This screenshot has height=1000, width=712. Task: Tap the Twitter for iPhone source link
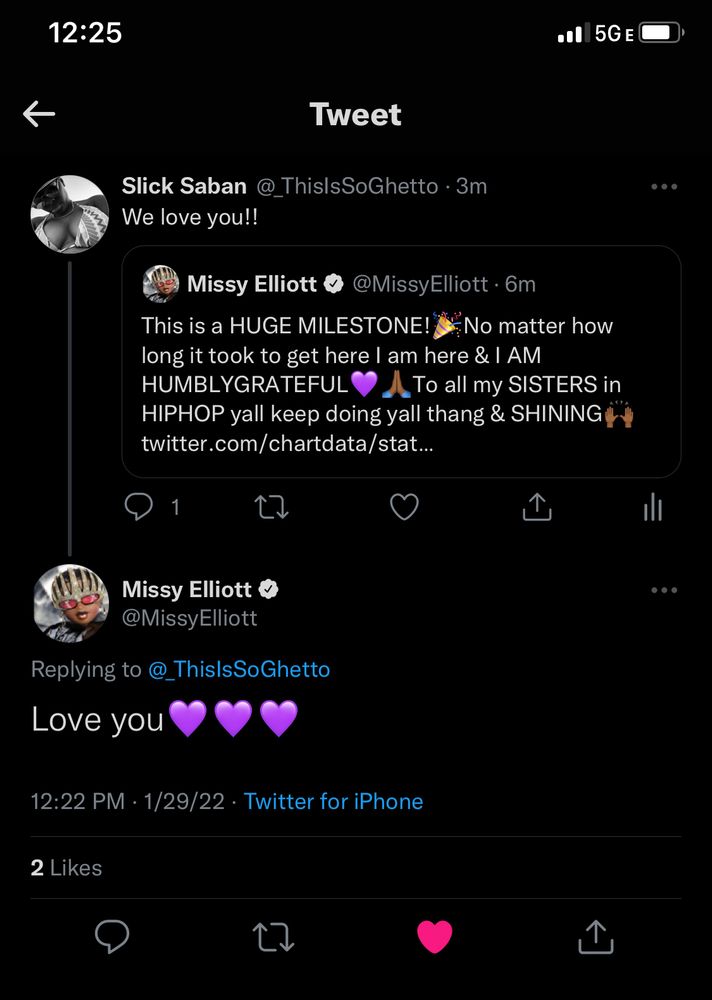coord(333,801)
